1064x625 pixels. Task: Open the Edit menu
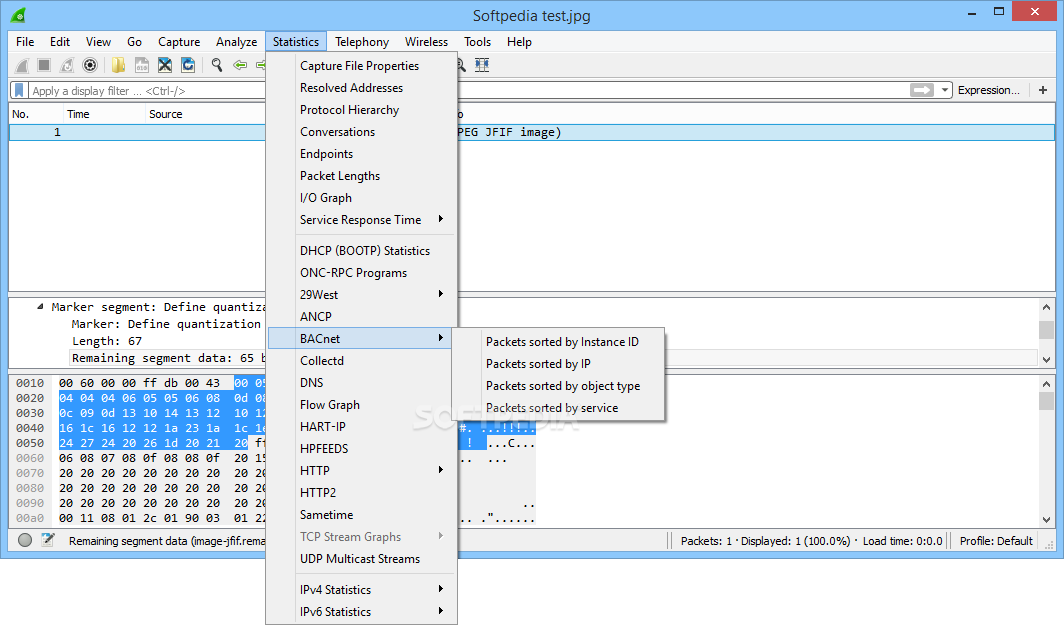pos(60,41)
